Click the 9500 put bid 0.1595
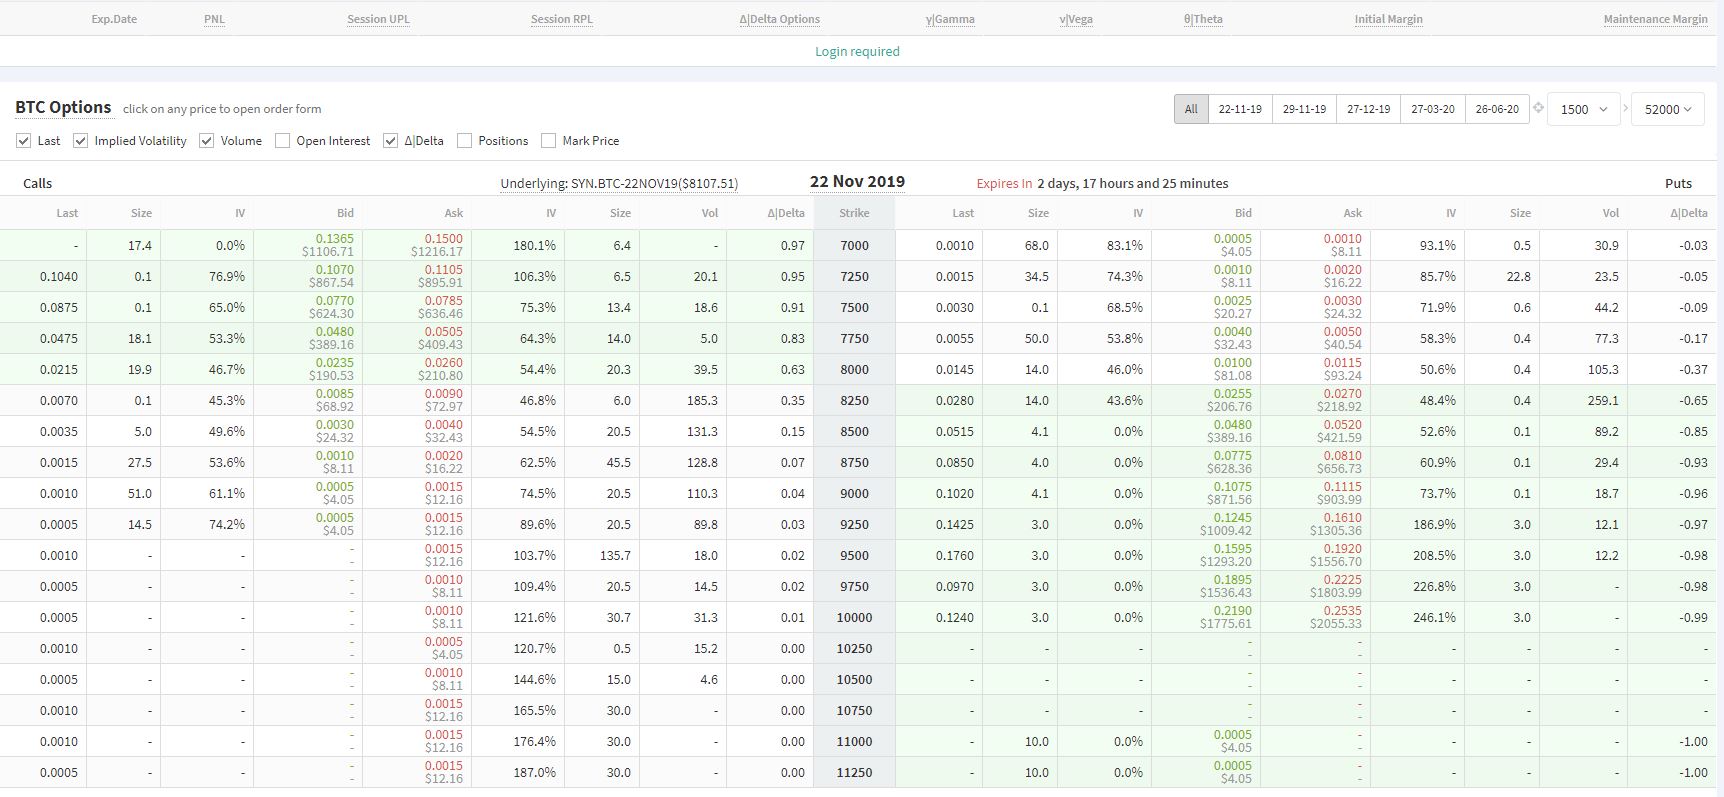 1232,549
